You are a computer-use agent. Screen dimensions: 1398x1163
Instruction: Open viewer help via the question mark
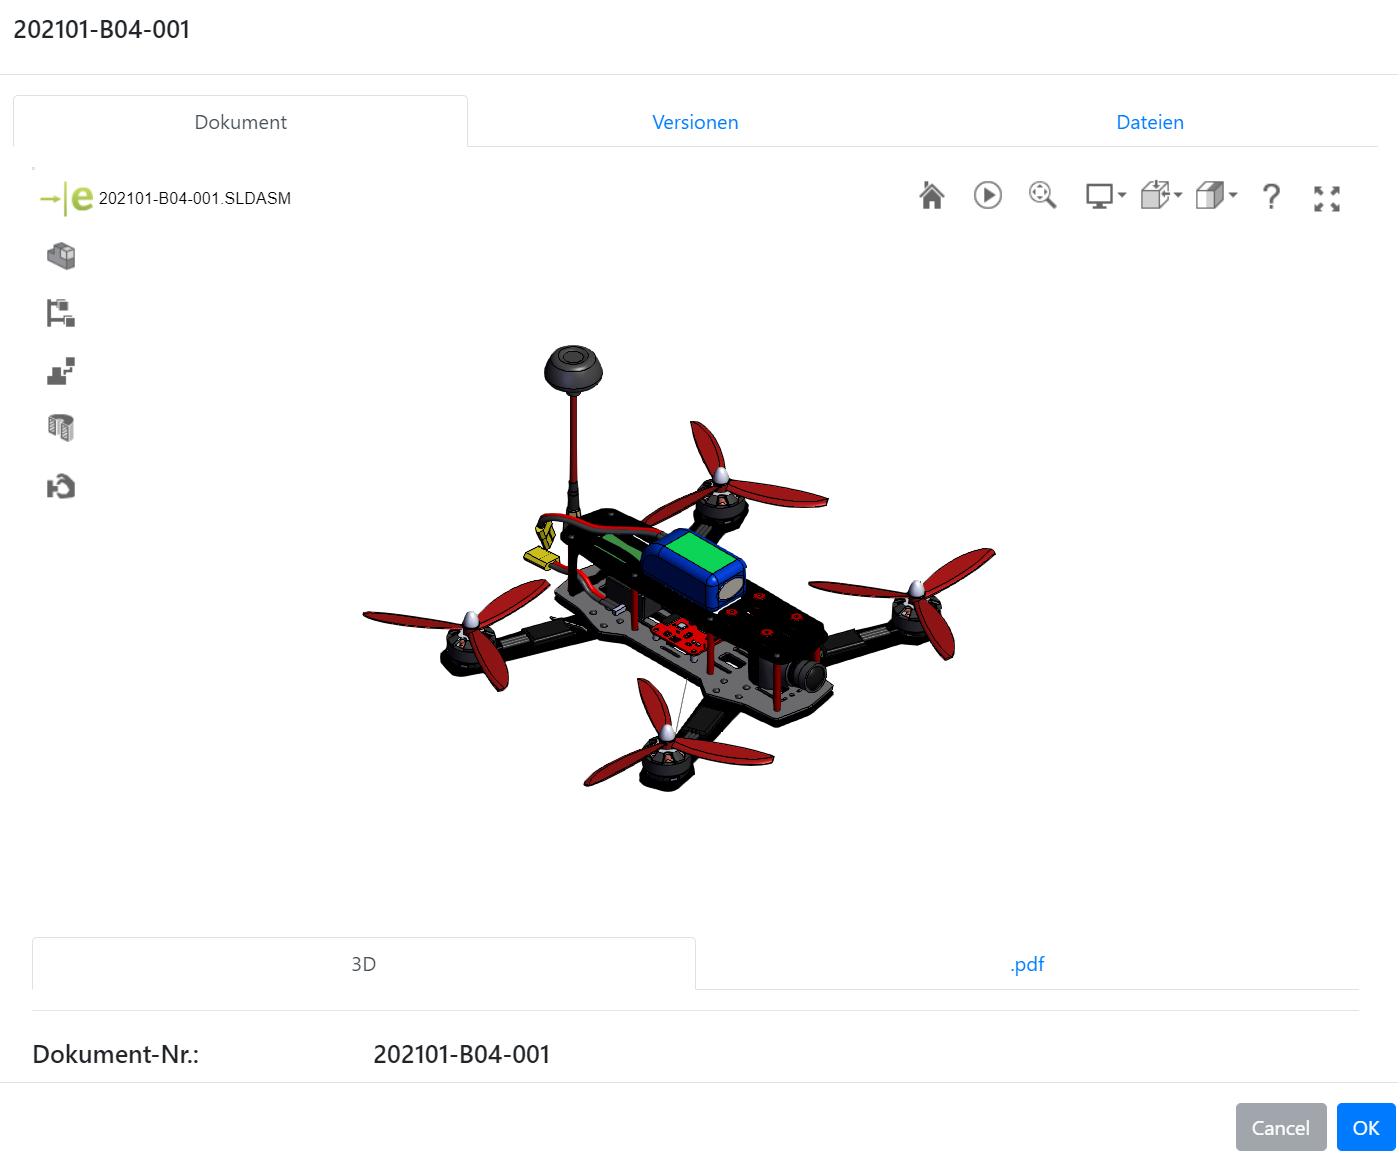coord(1271,196)
